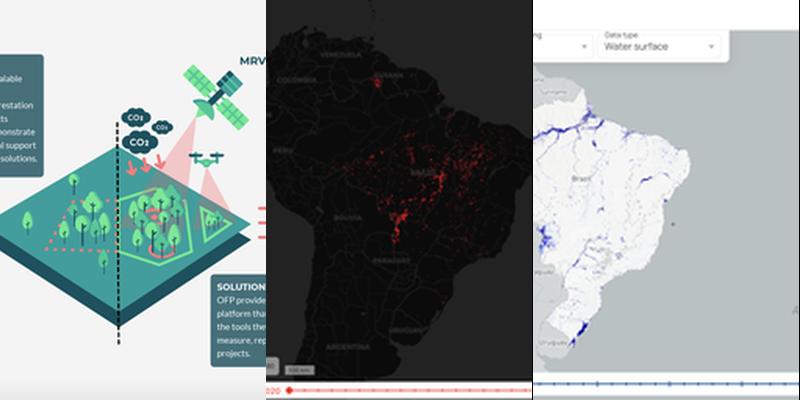Click the blue timeline on water map
The width and height of the screenshot is (800, 400).
pos(665,384)
